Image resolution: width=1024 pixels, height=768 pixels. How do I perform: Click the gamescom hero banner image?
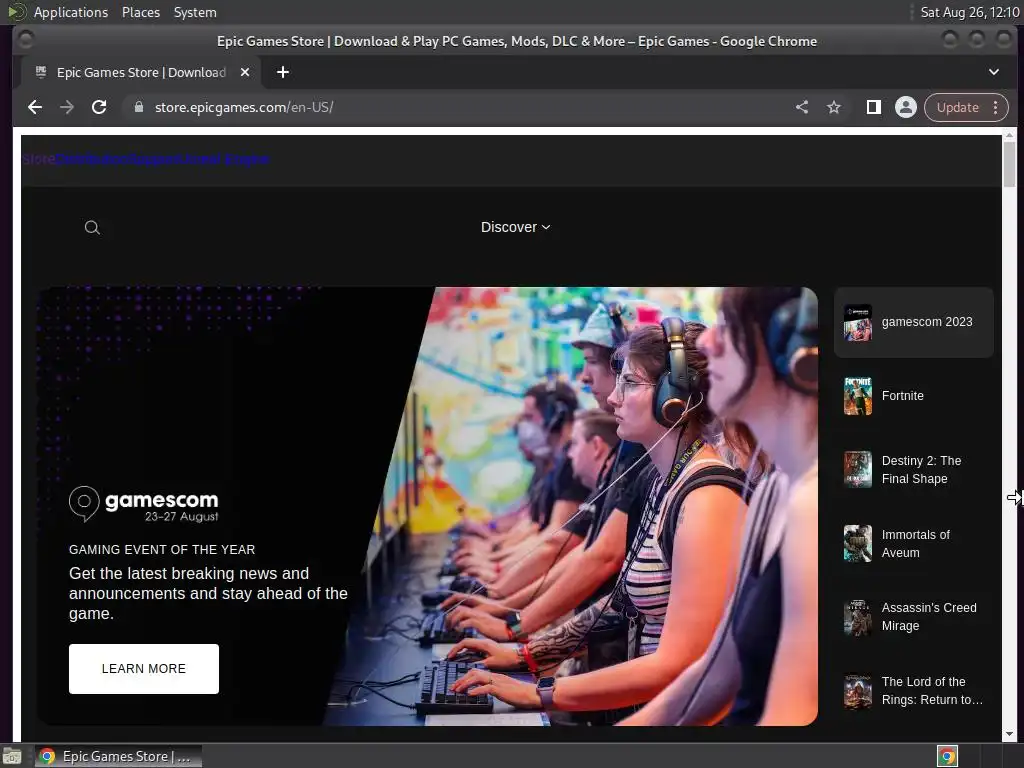(x=427, y=506)
